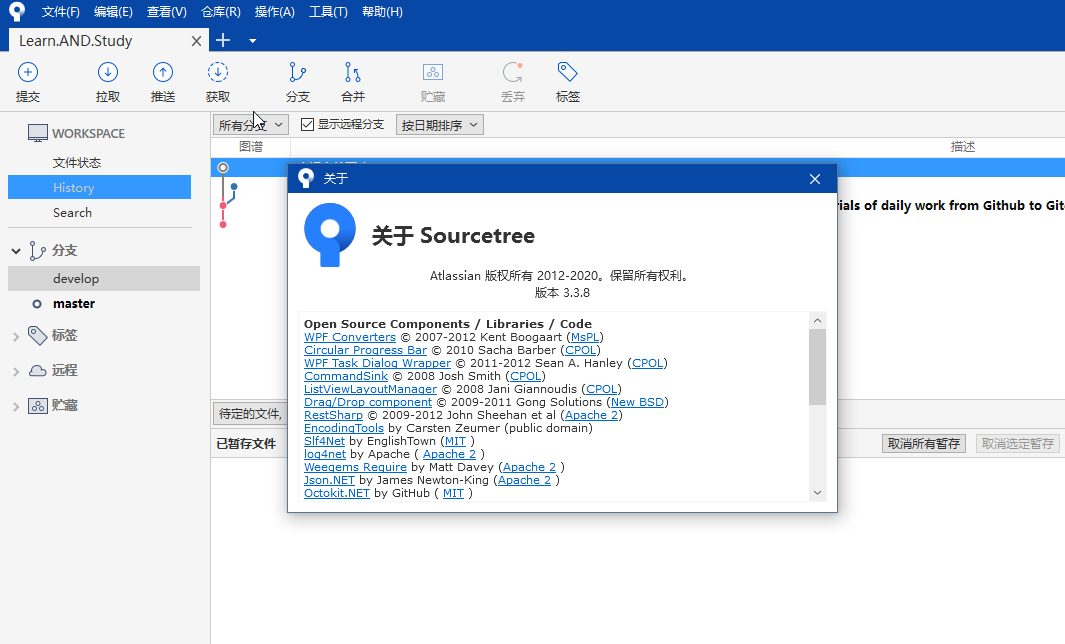Image resolution: width=1065 pixels, height=644 pixels.
Task: Expand the 标签 section in the sidebar
Action: [16, 336]
